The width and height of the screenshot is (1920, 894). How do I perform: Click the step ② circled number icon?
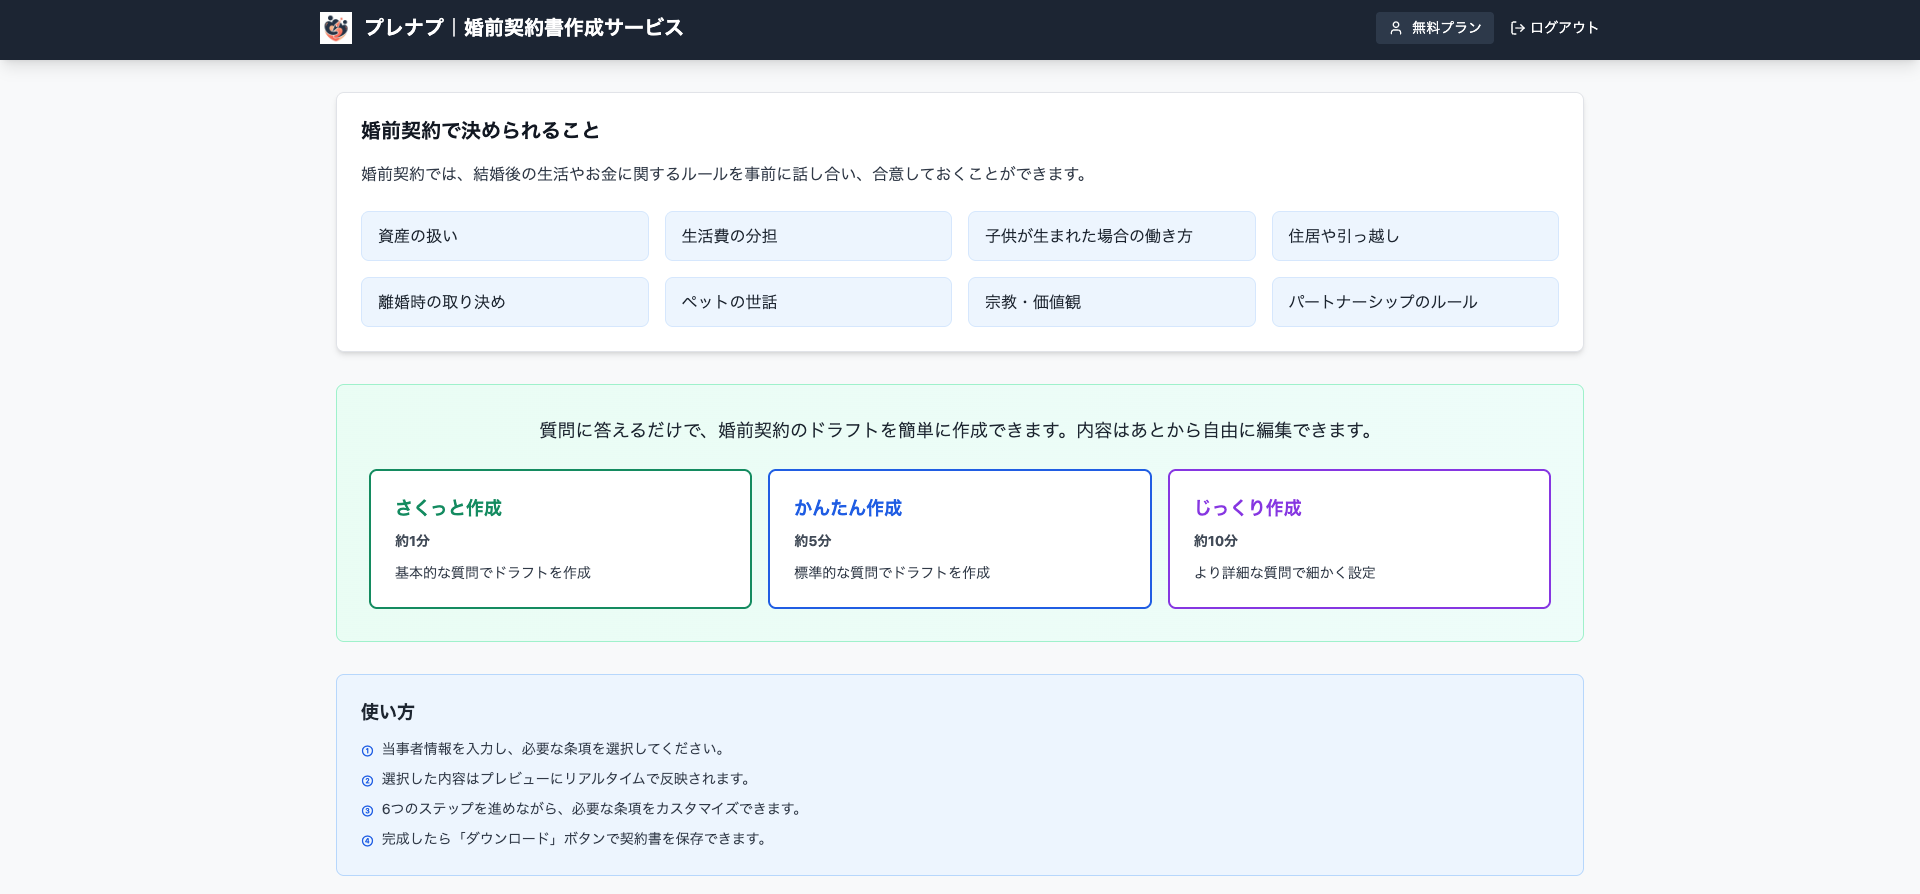pos(367,781)
